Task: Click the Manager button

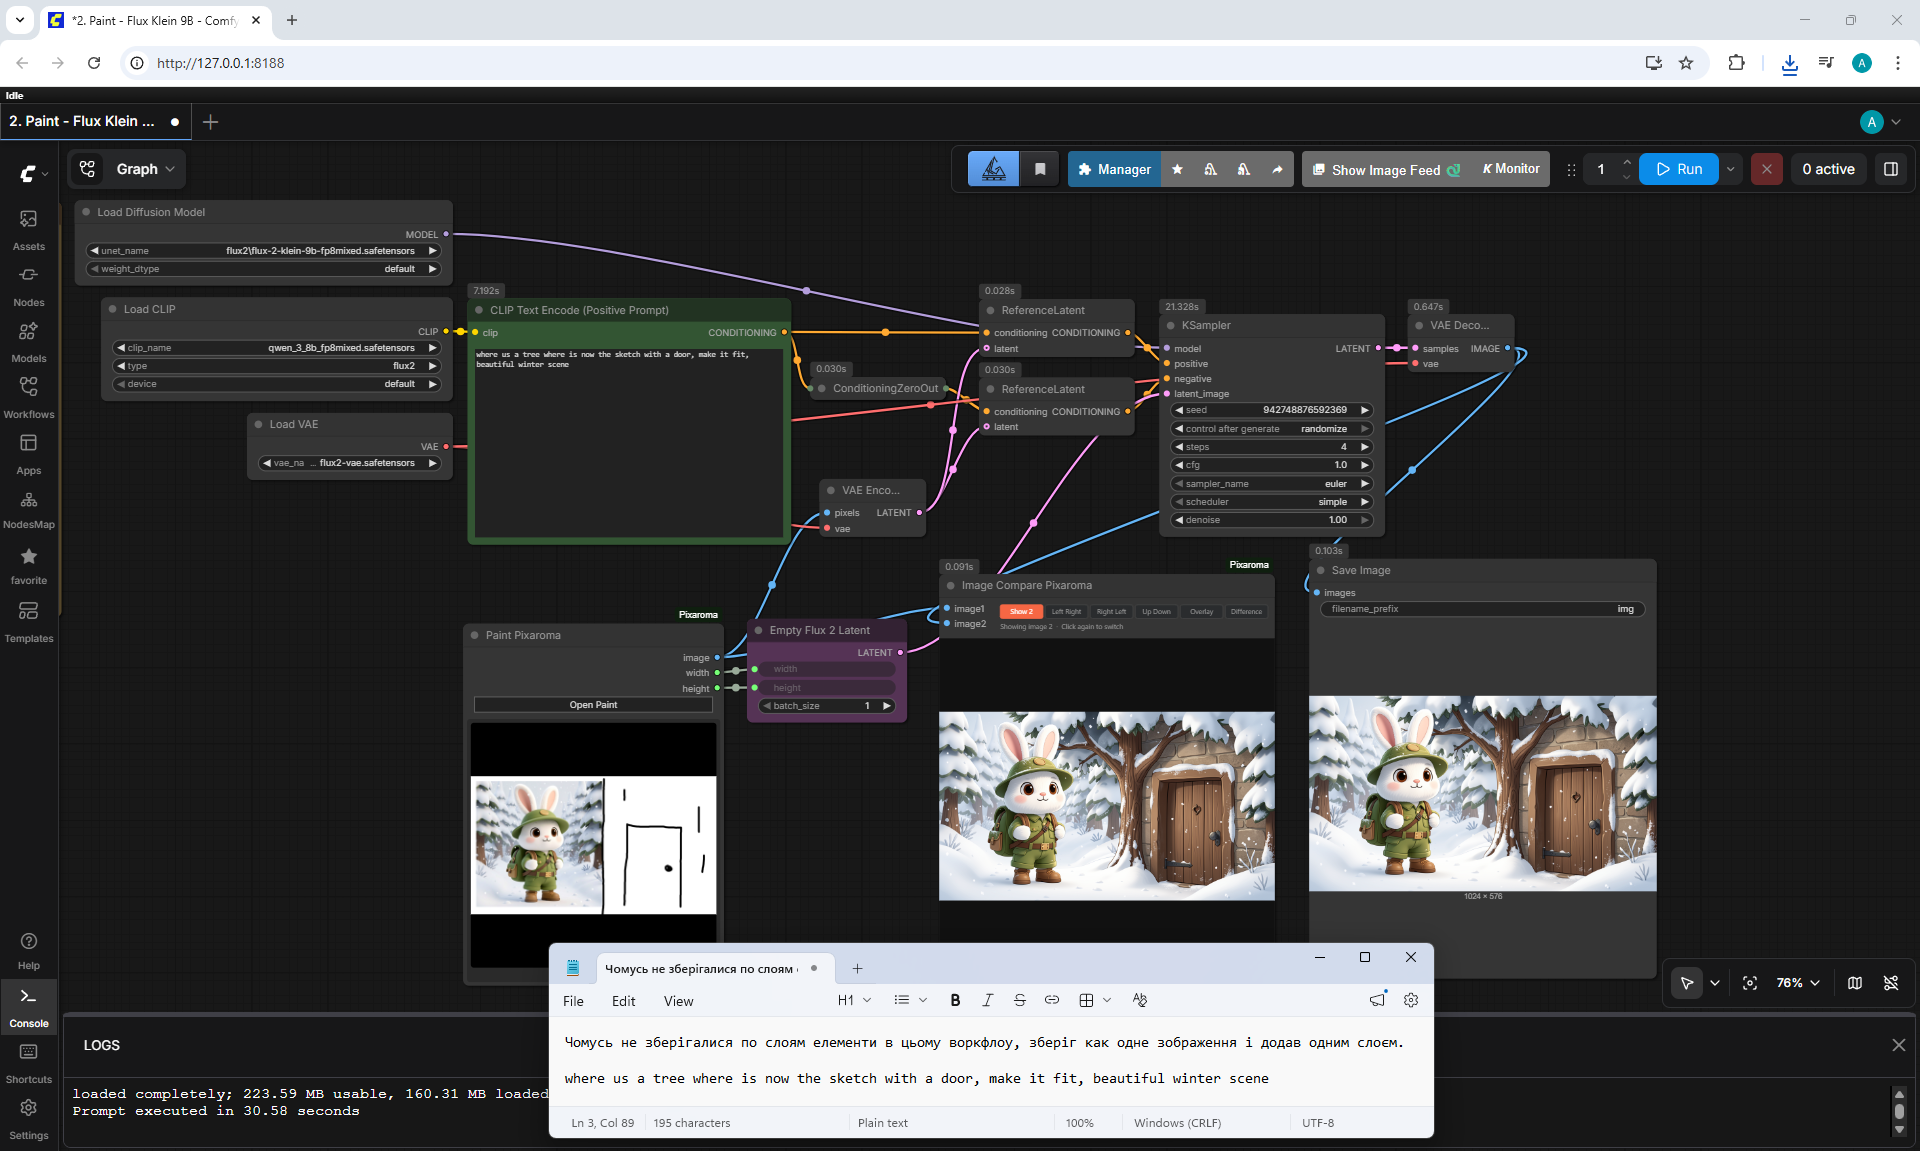Action: click(1115, 169)
